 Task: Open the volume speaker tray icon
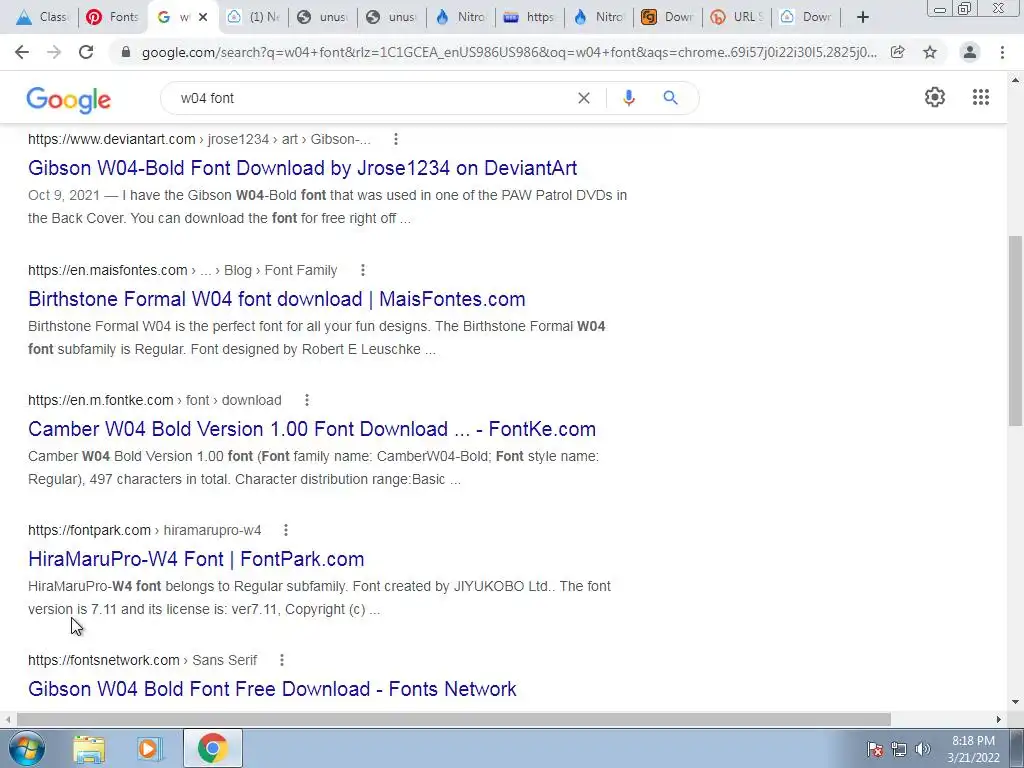click(923, 748)
